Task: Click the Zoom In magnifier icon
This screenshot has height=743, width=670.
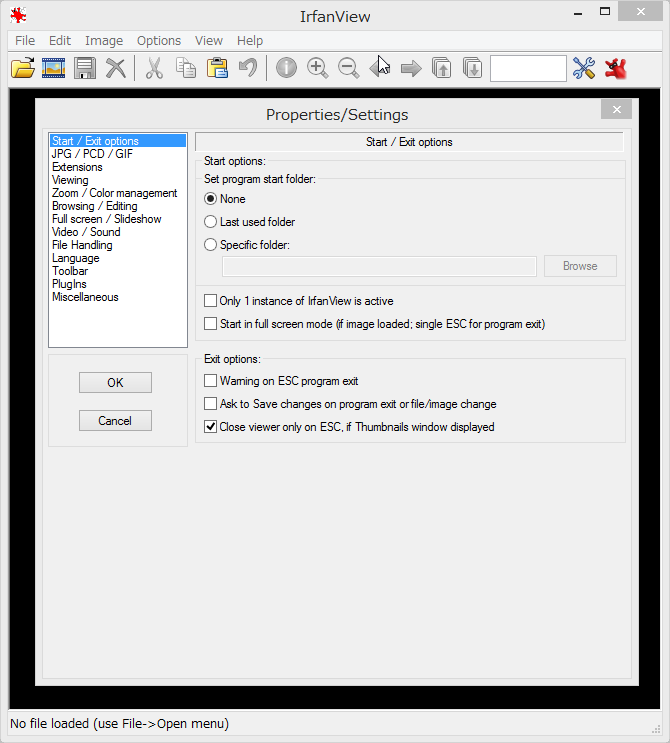Action: 317,68
